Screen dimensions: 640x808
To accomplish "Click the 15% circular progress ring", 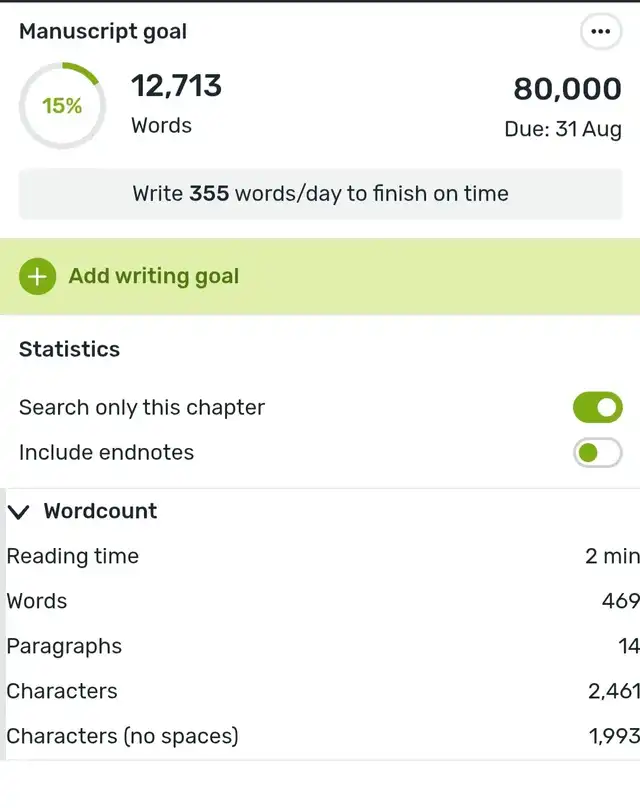I will (x=62, y=105).
